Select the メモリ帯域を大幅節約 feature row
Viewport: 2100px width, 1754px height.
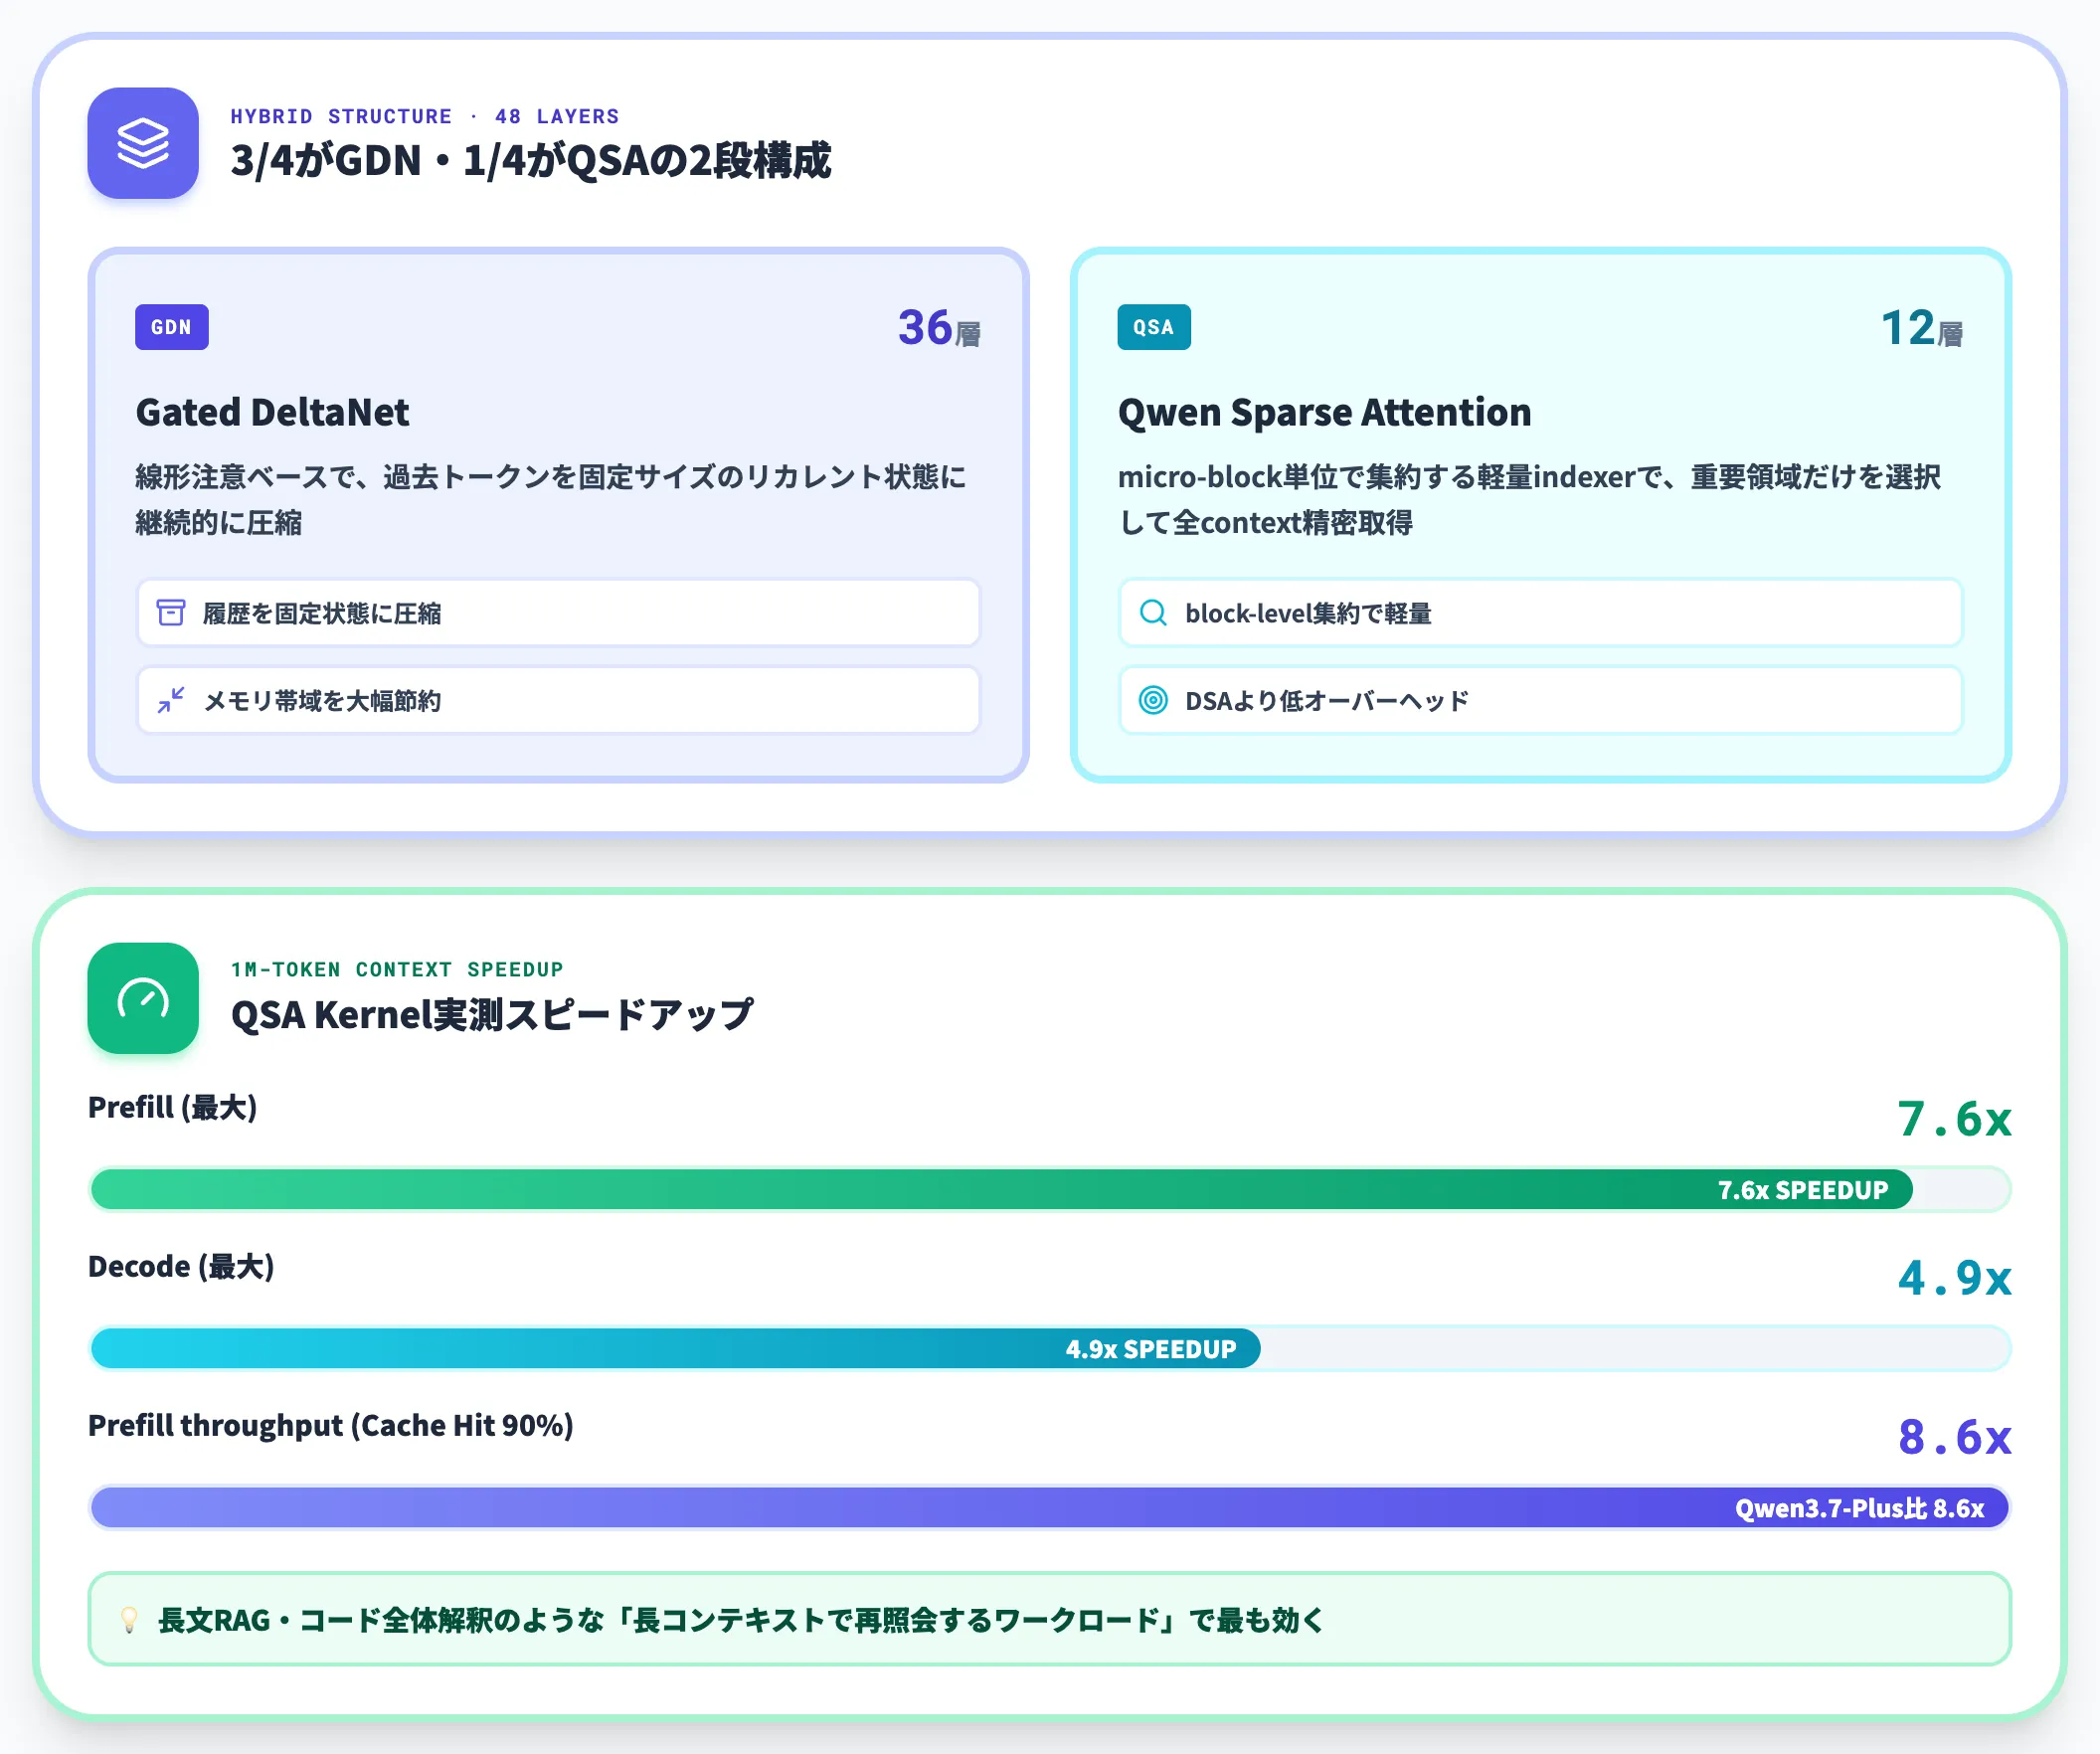pyautogui.click(x=558, y=700)
